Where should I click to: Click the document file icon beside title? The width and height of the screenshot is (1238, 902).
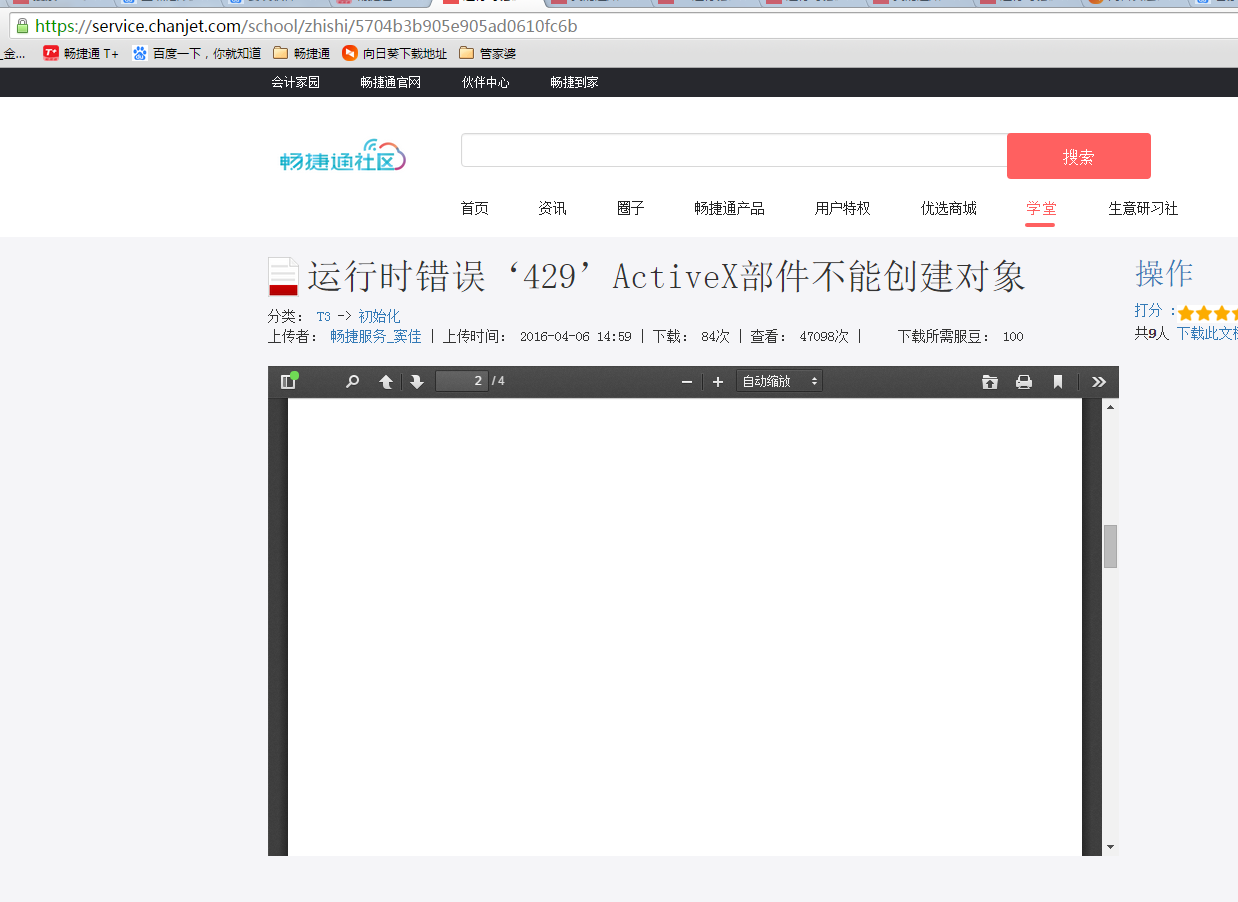pyautogui.click(x=284, y=277)
